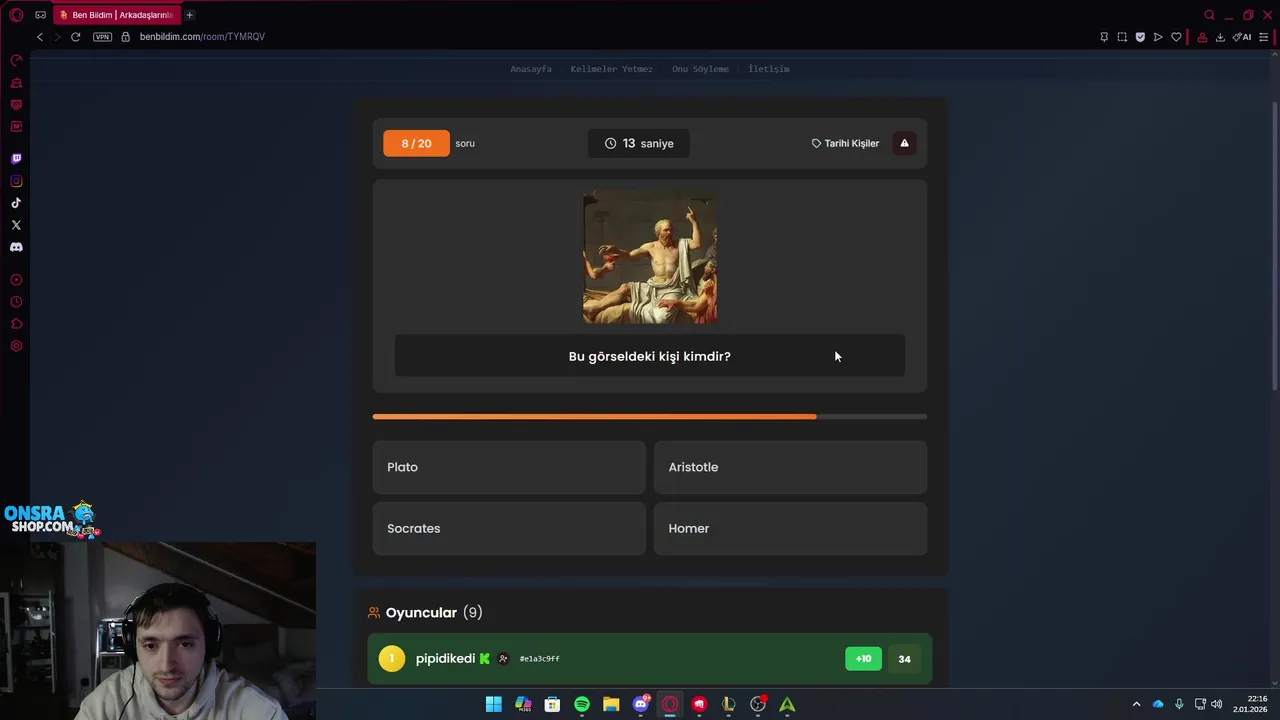Screen dimensions: 1280x720
Task: Expand the system tray hidden icons chevron
Action: point(1136,704)
